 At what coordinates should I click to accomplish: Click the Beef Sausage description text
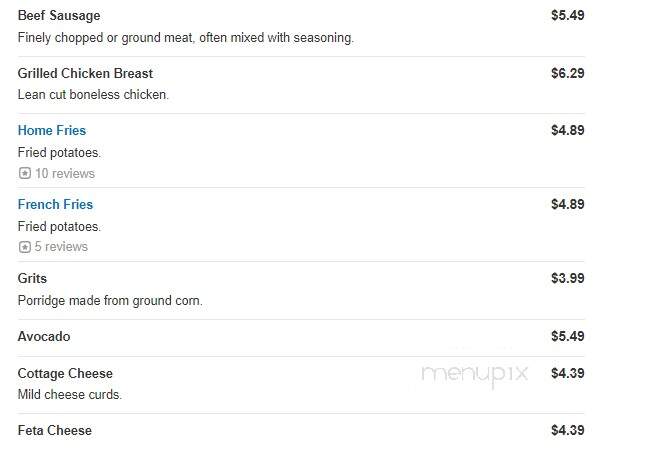pyautogui.click(x=186, y=38)
